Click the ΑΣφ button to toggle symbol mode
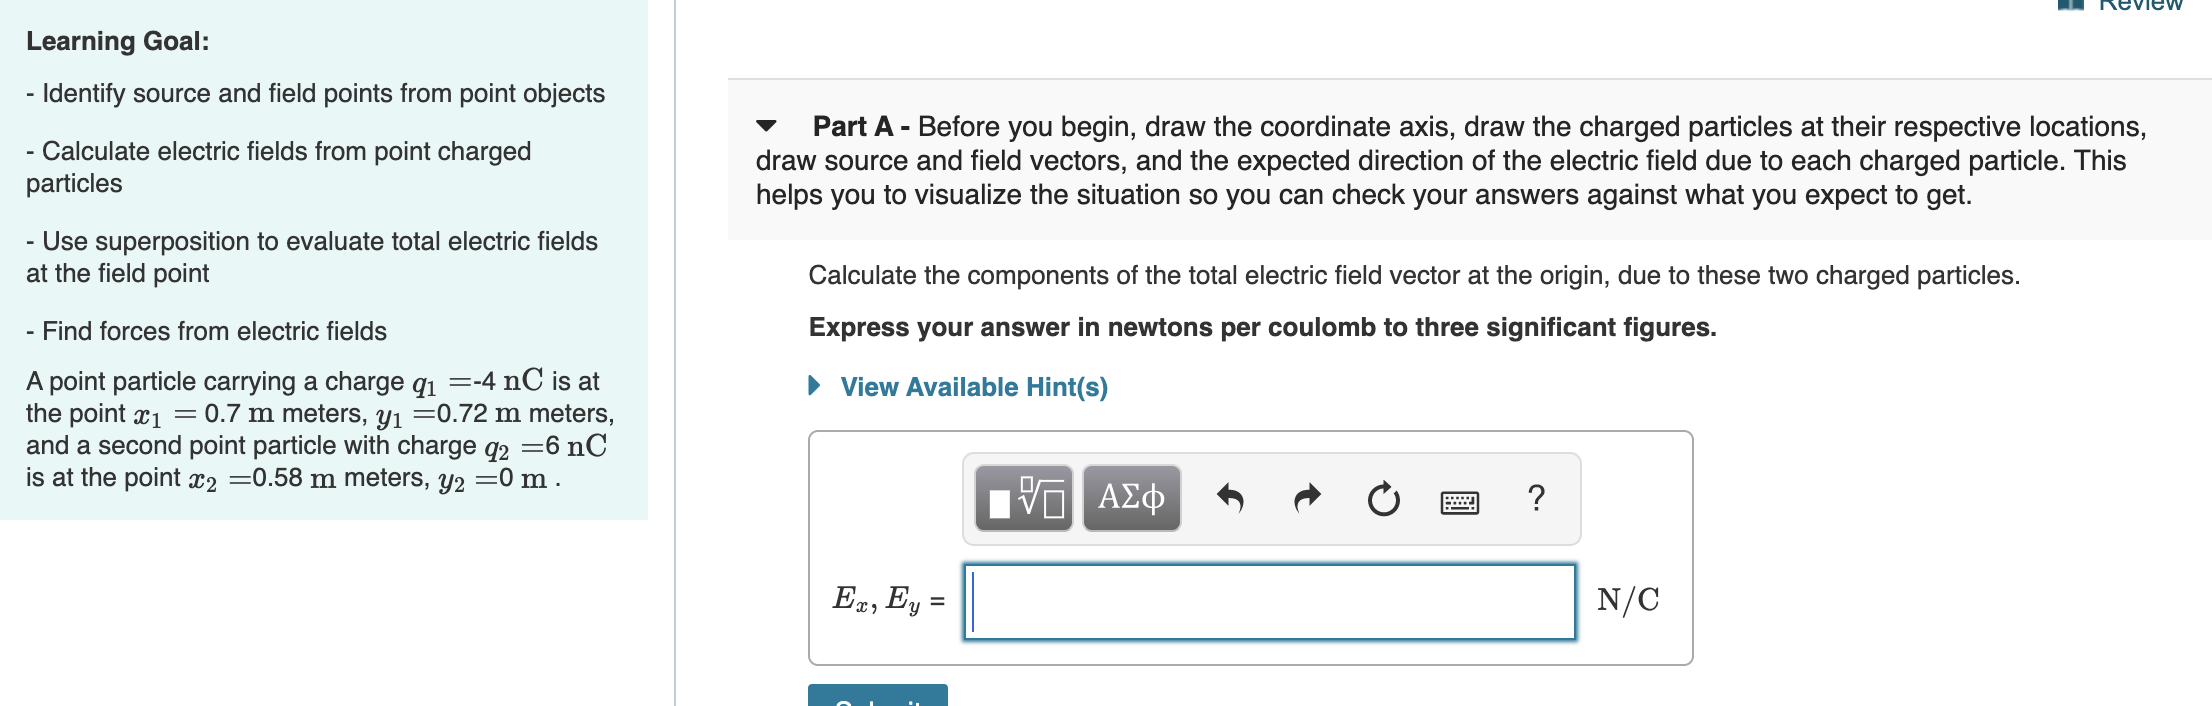Screen dimensions: 2212x706 point(1130,497)
